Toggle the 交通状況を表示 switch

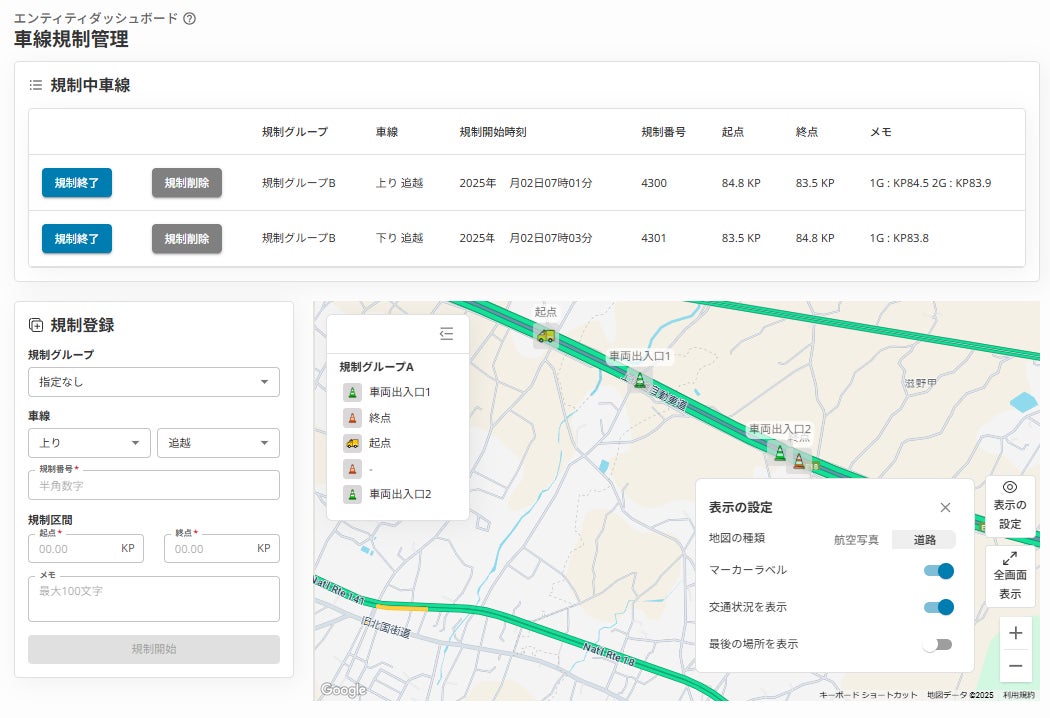[x=938, y=607]
